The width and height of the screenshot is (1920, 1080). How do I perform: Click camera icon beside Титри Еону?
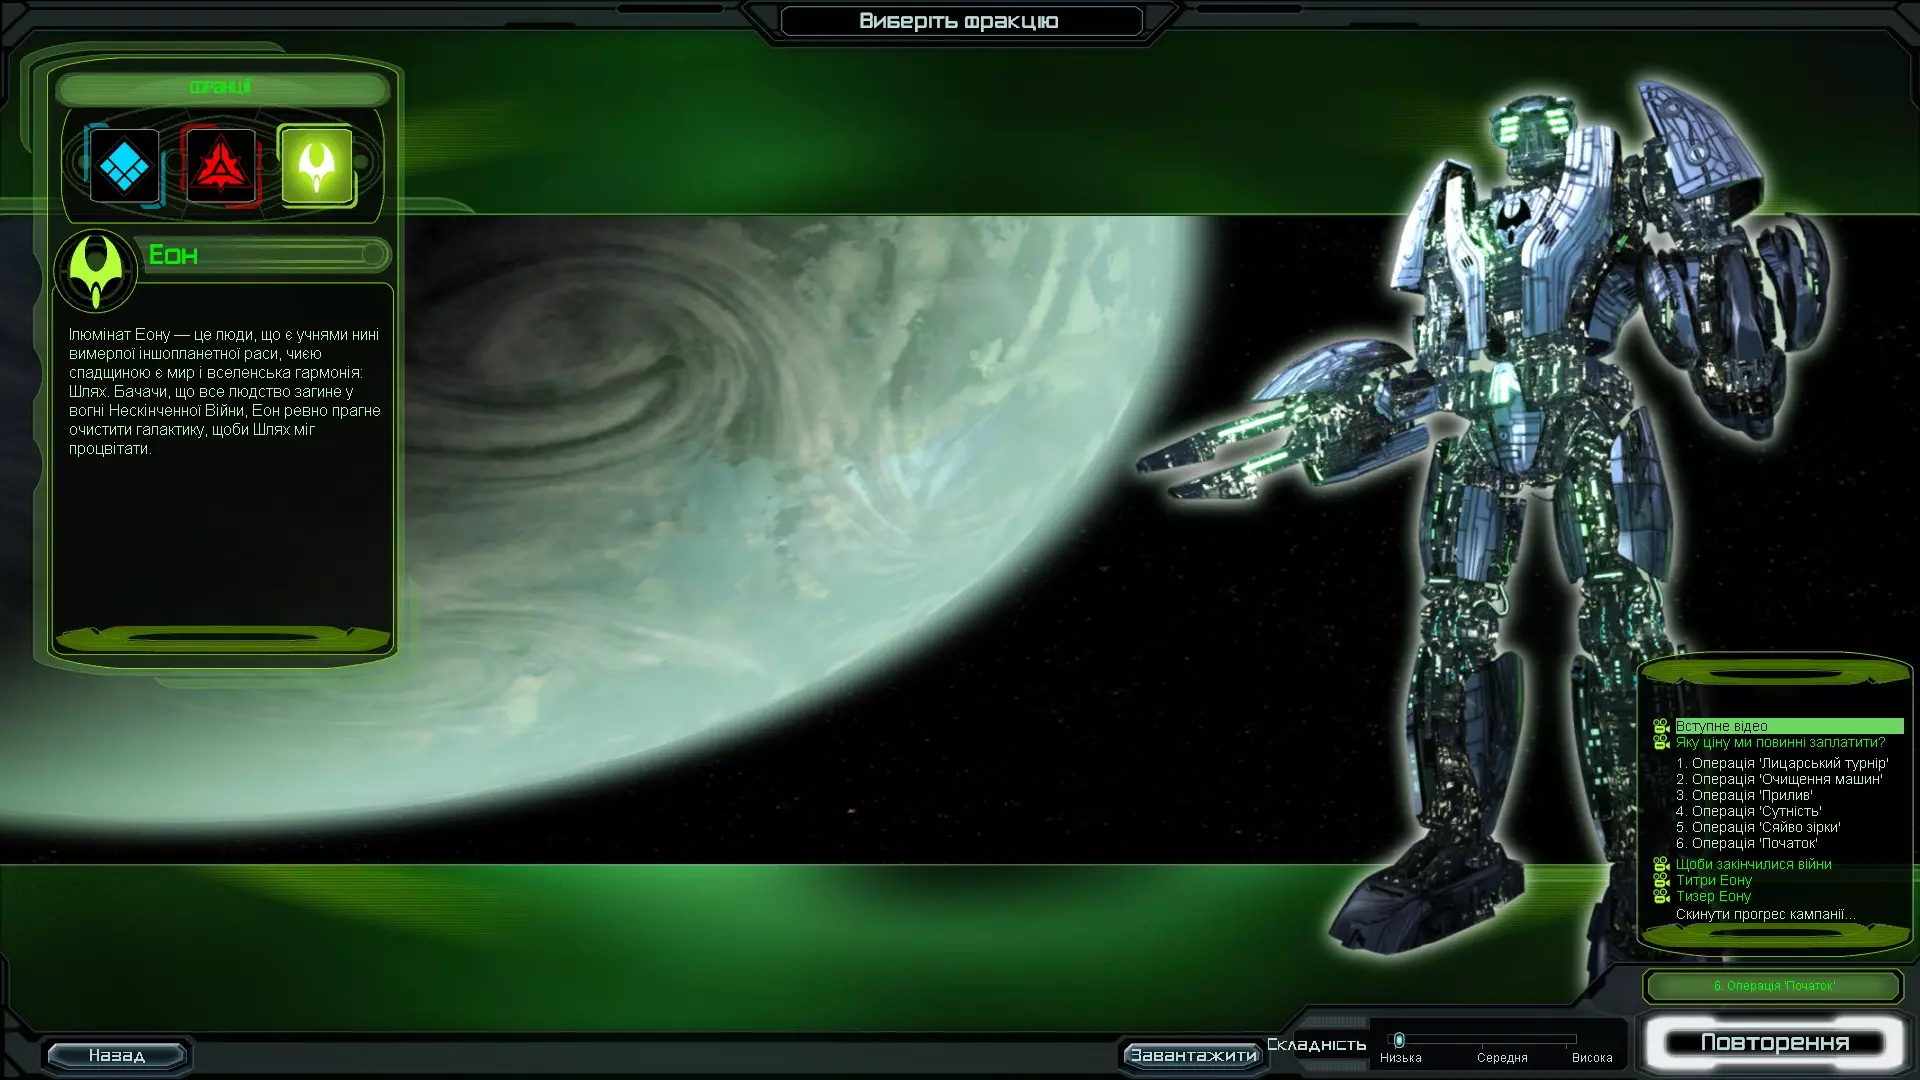pyautogui.click(x=1661, y=881)
